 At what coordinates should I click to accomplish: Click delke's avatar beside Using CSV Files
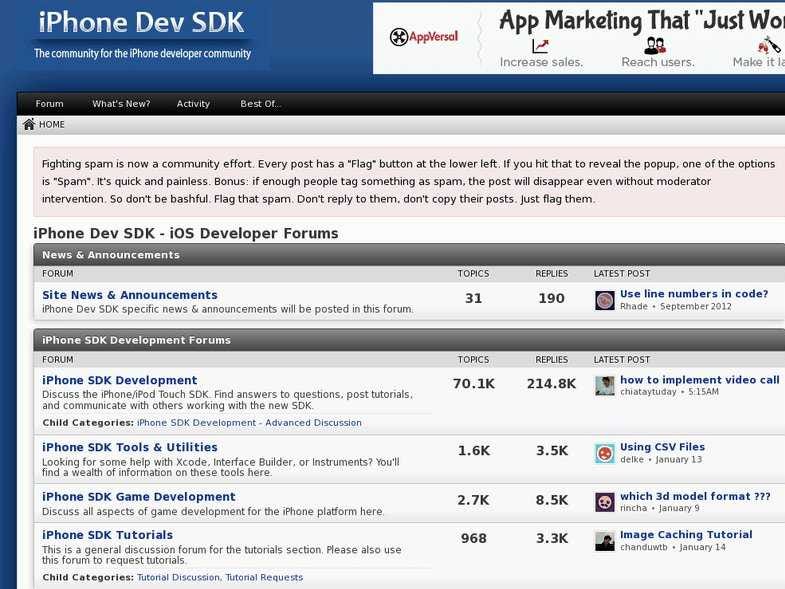pos(605,454)
